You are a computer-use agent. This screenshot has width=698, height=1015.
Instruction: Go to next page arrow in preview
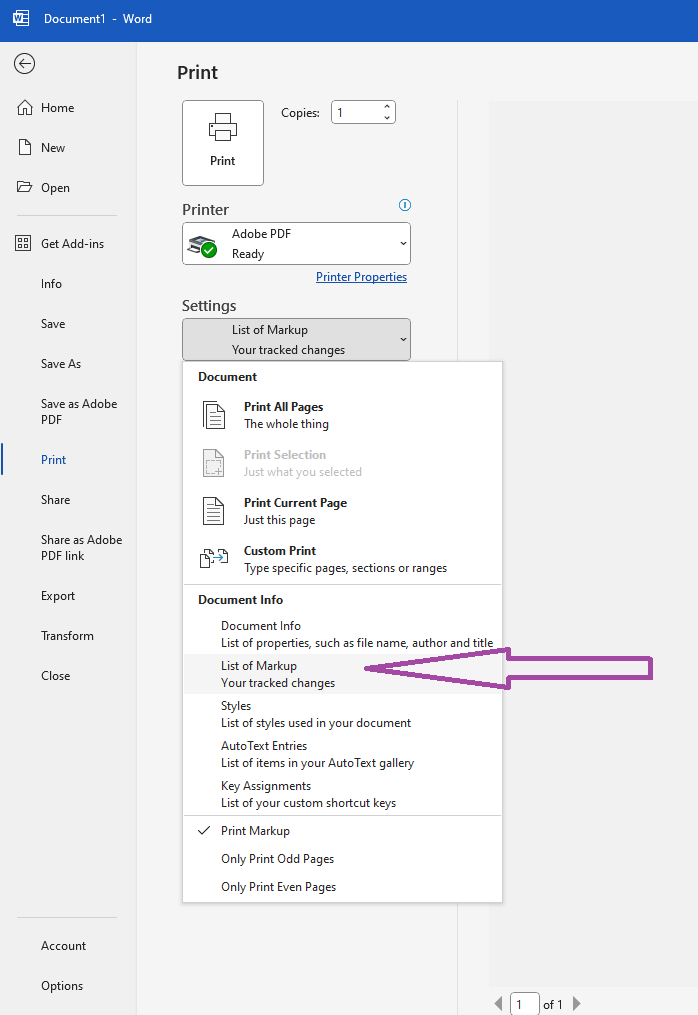(576, 1004)
